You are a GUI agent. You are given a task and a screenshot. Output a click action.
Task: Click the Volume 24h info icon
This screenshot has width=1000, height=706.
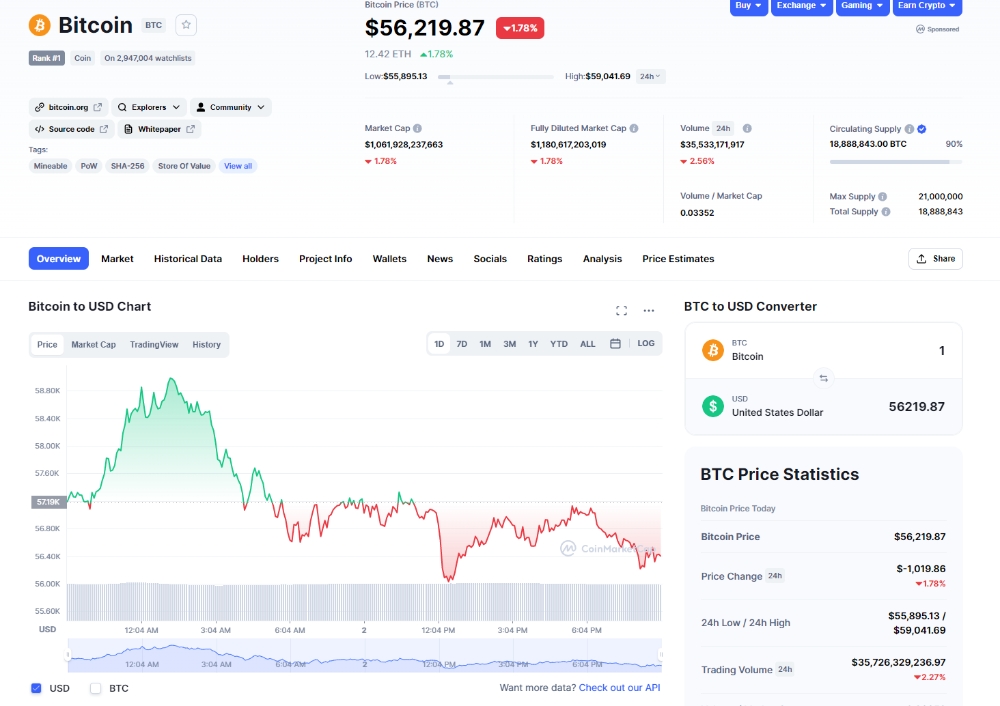coord(747,128)
